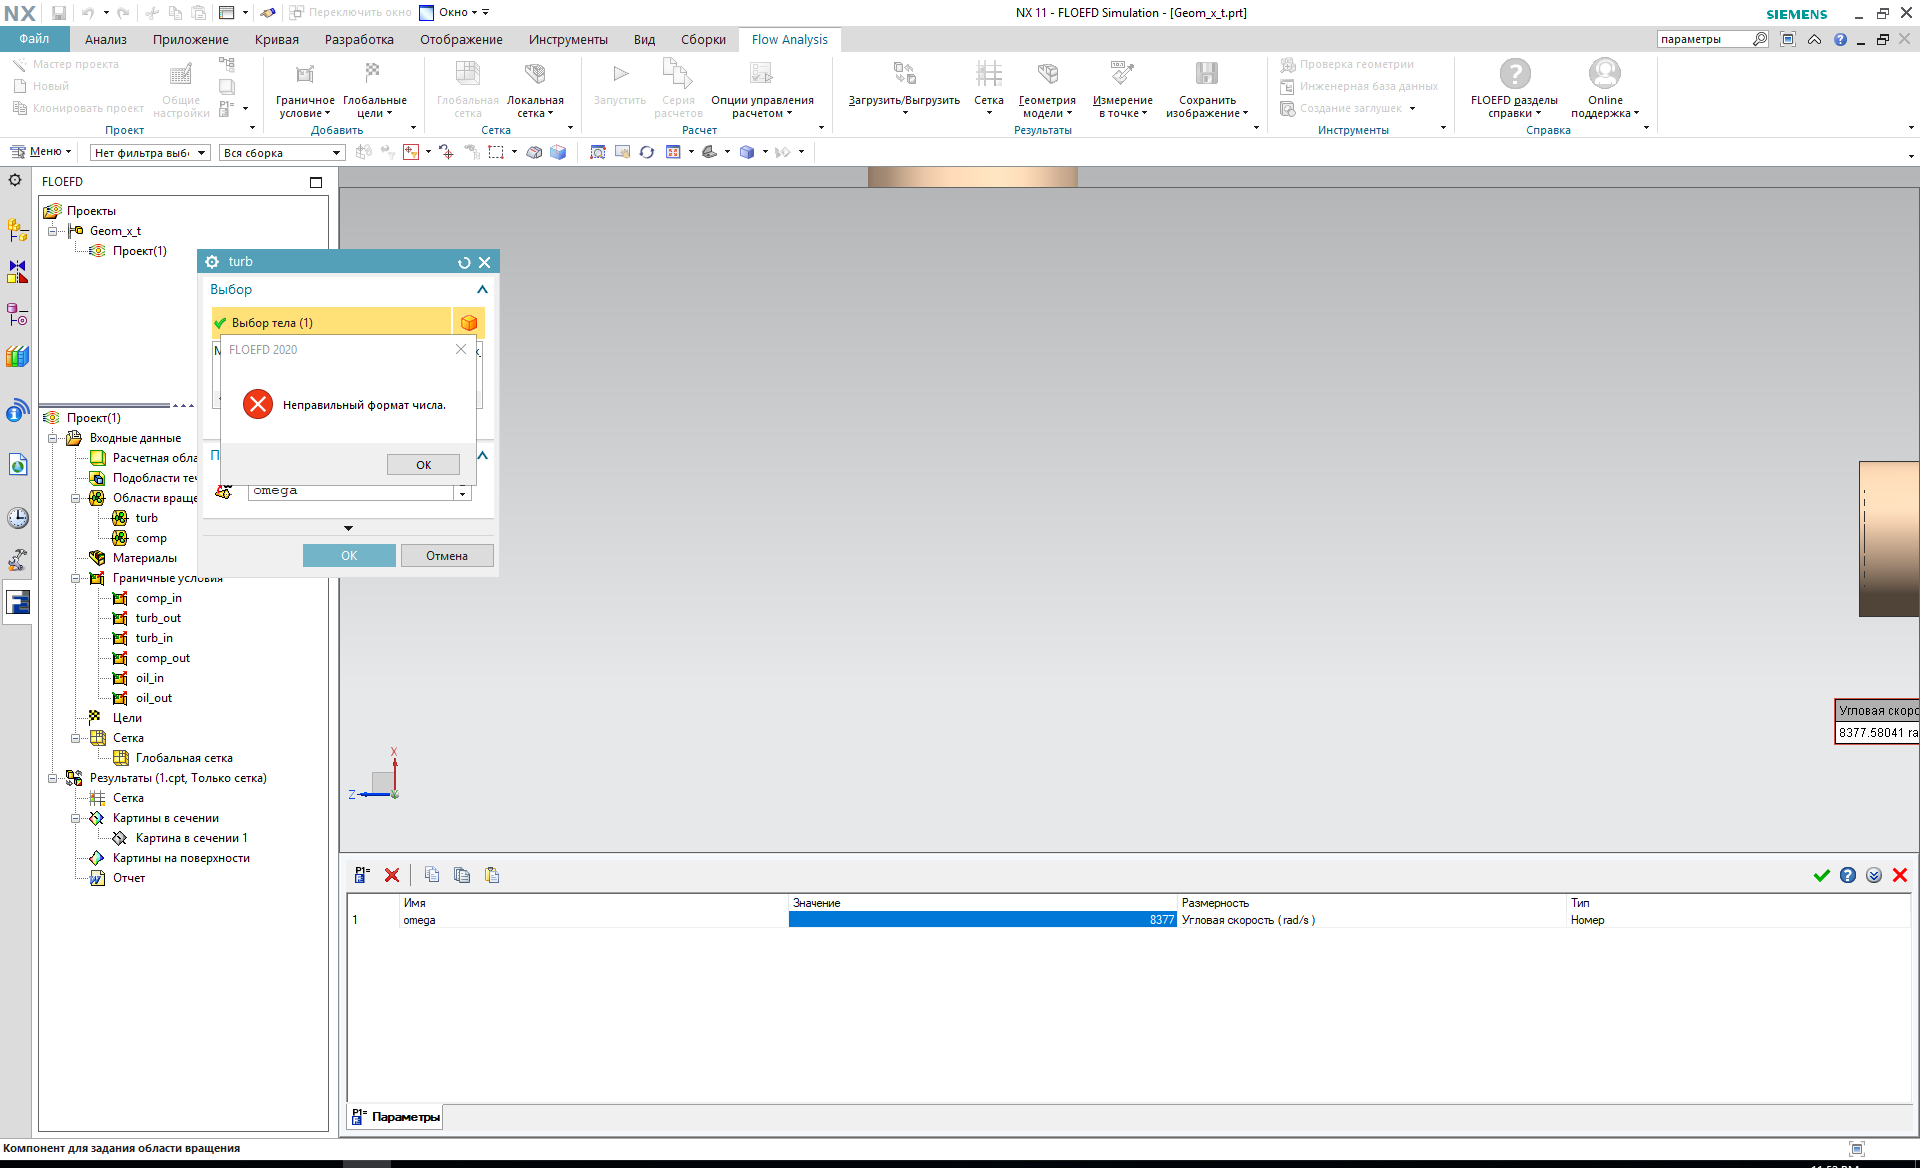The height and width of the screenshot is (1168, 1920).
Task: Select the oil_in boundary condition
Action: tap(149, 678)
